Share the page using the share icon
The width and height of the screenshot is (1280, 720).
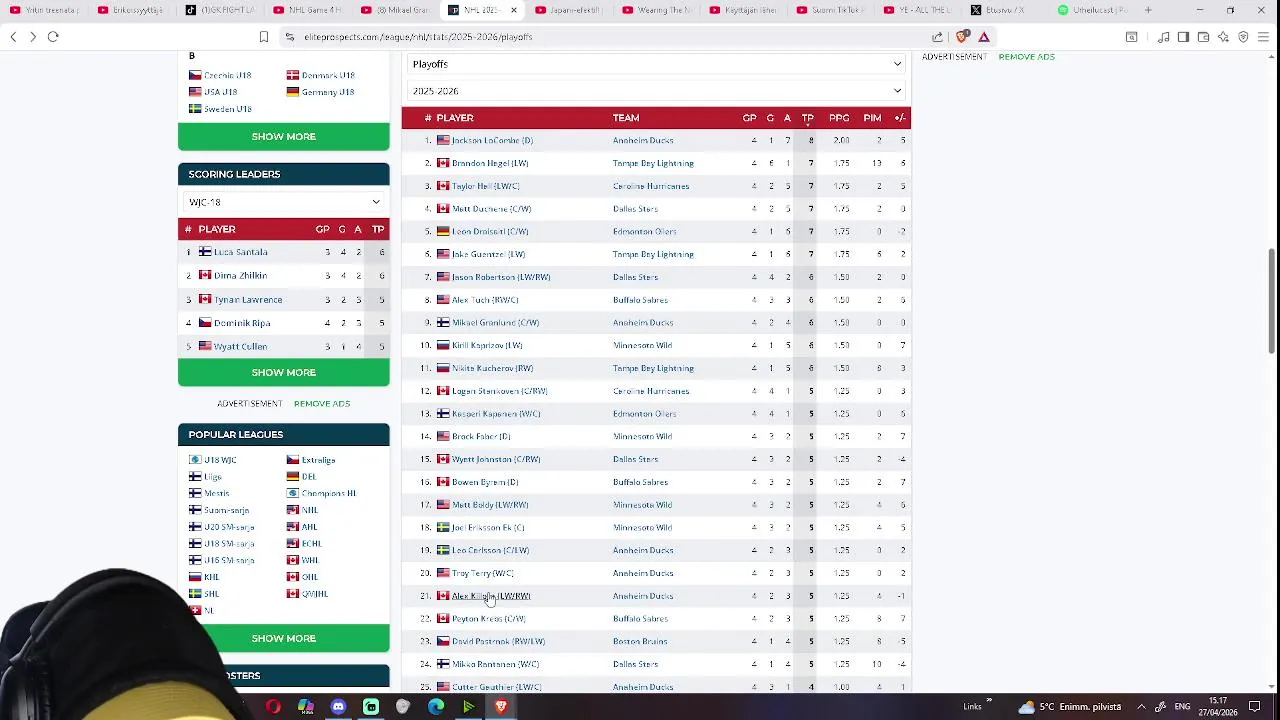coord(937,37)
